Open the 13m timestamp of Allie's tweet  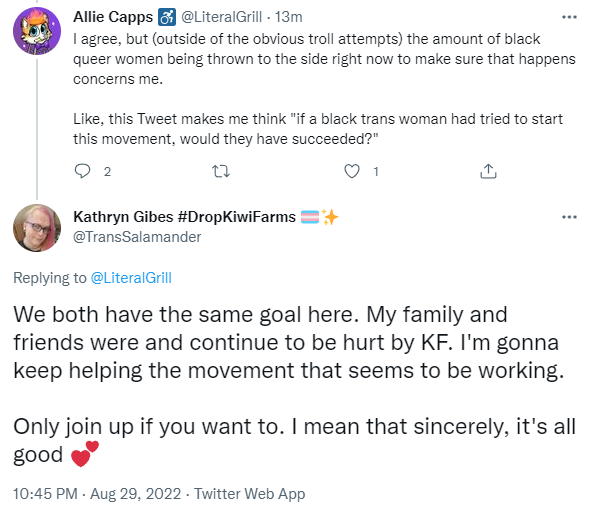[289, 17]
